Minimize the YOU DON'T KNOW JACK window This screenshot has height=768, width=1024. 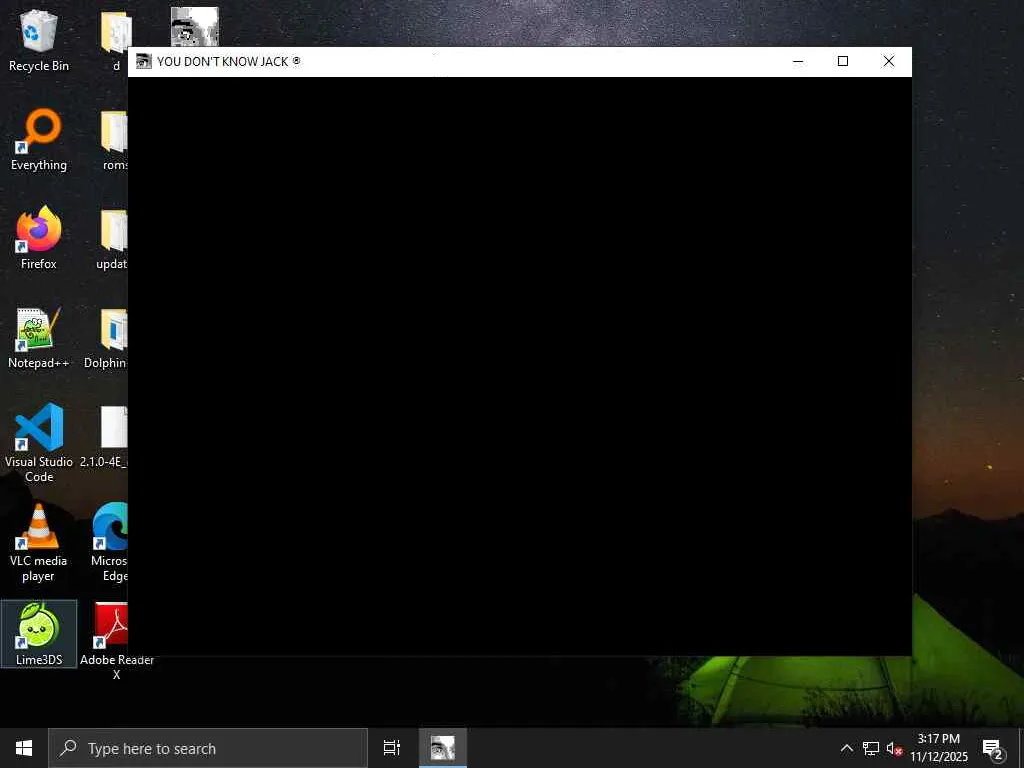(x=797, y=61)
